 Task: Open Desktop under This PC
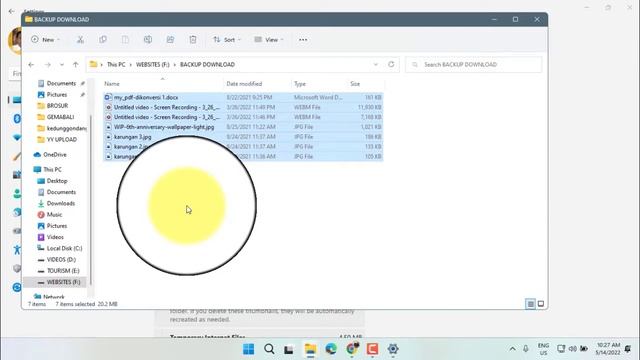pos(53,181)
